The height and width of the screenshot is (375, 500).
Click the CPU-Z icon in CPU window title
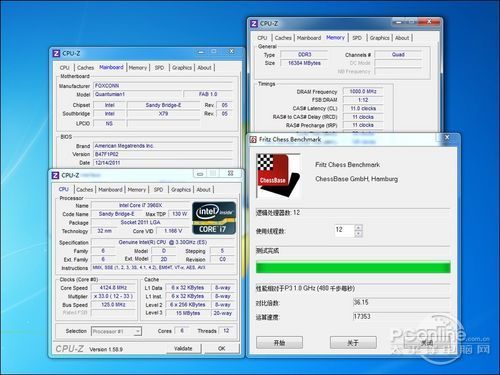(x=55, y=175)
